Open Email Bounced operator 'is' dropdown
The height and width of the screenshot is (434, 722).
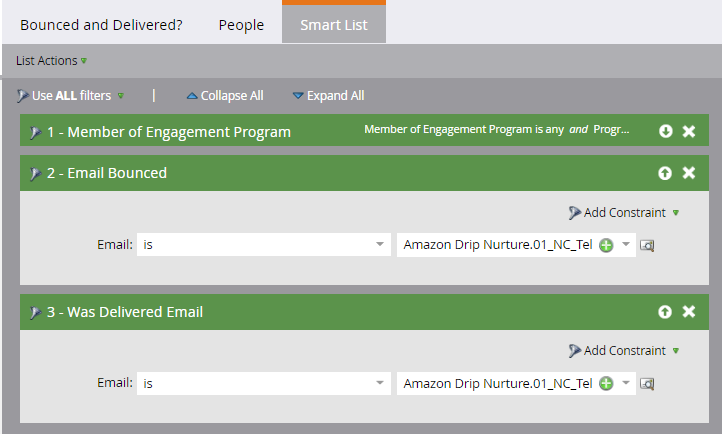[x=381, y=245]
